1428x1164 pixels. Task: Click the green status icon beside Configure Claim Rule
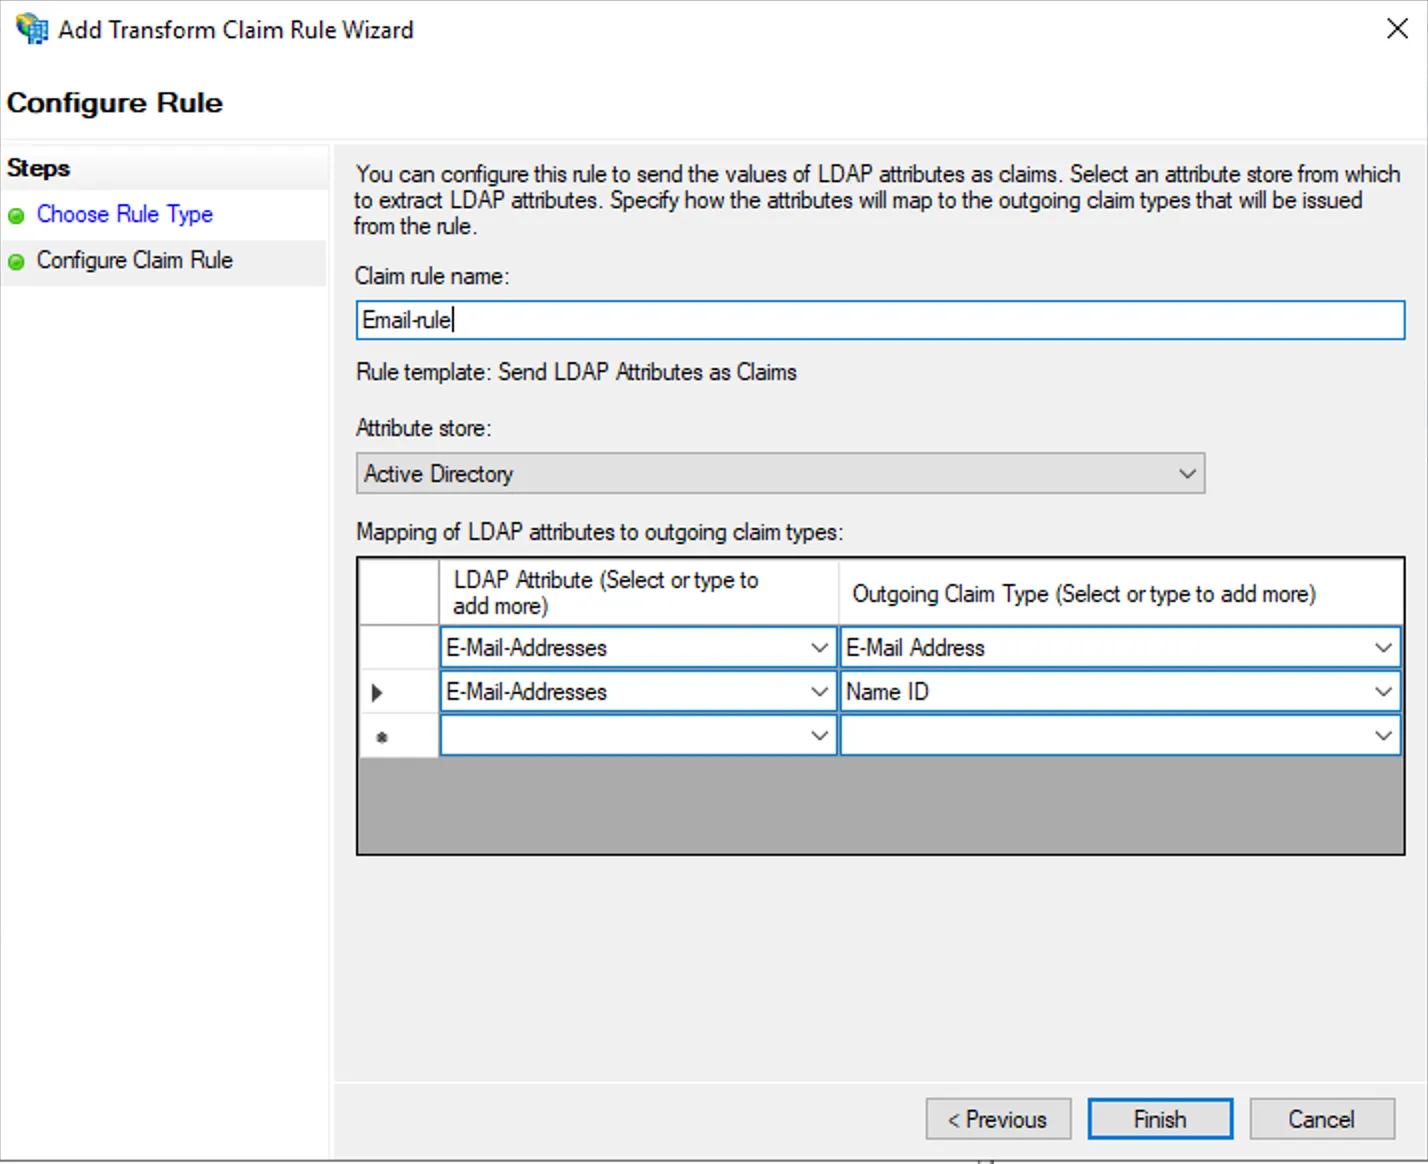click(17, 261)
